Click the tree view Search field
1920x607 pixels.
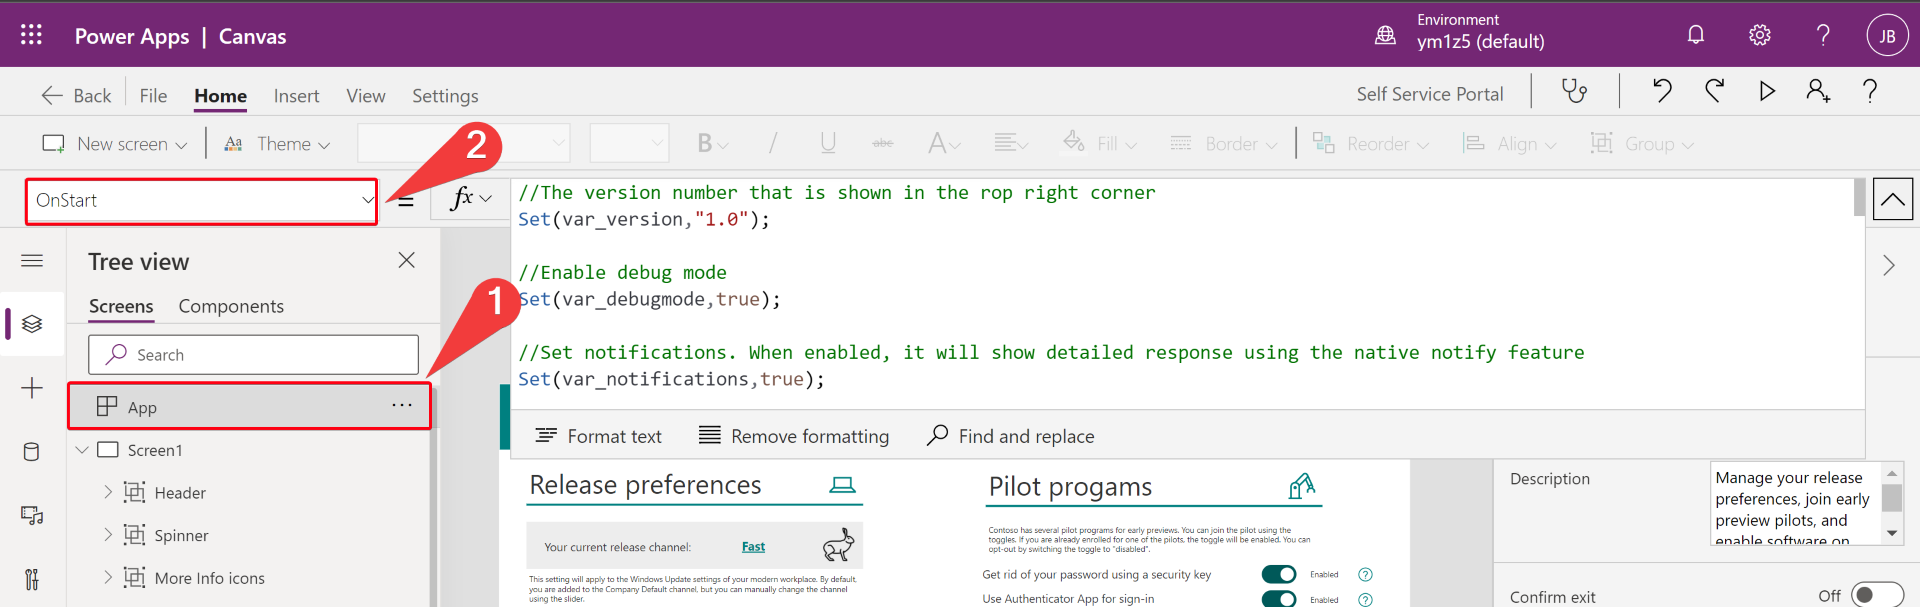253,354
